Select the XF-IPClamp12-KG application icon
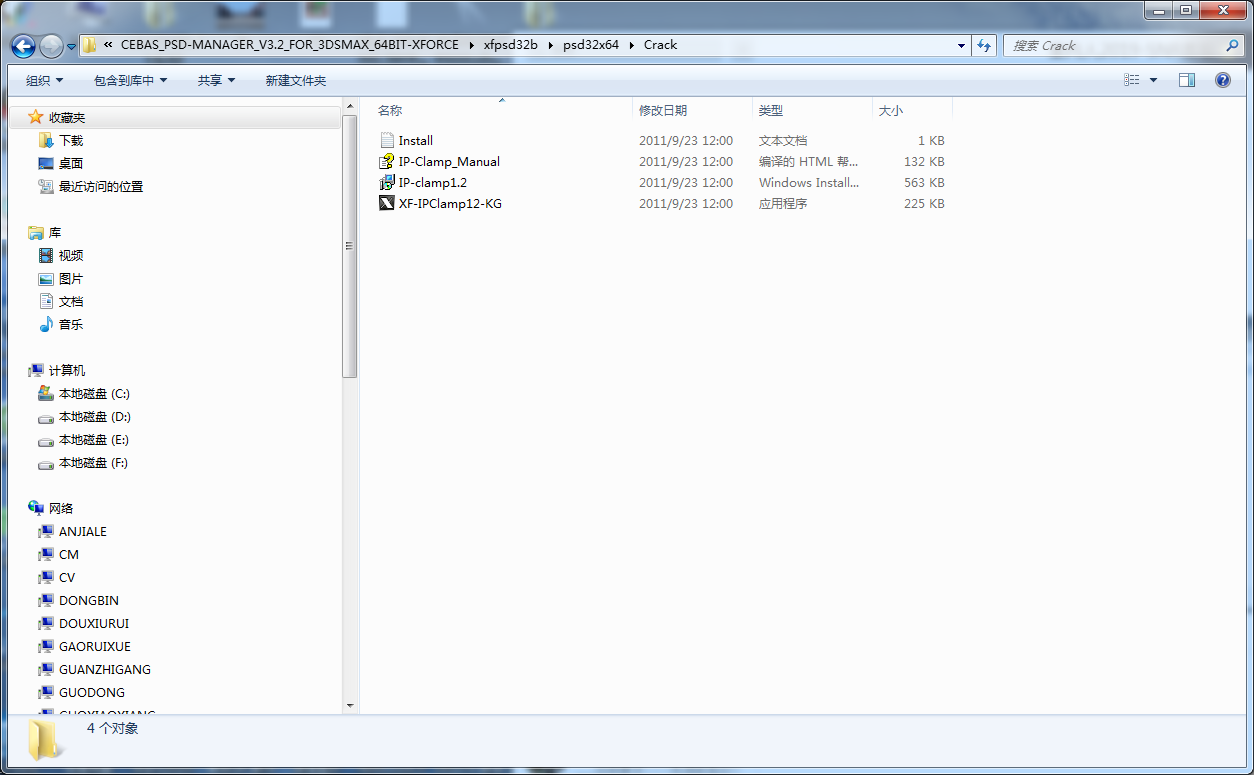 (387, 203)
